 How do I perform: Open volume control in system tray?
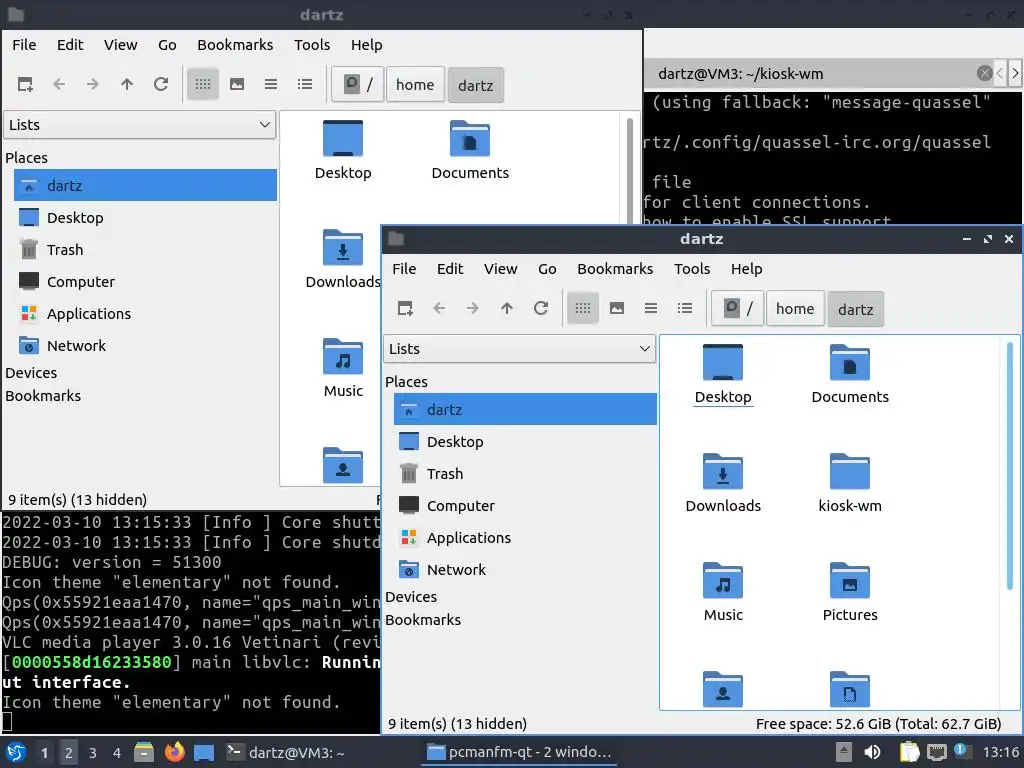pos(872,752)
